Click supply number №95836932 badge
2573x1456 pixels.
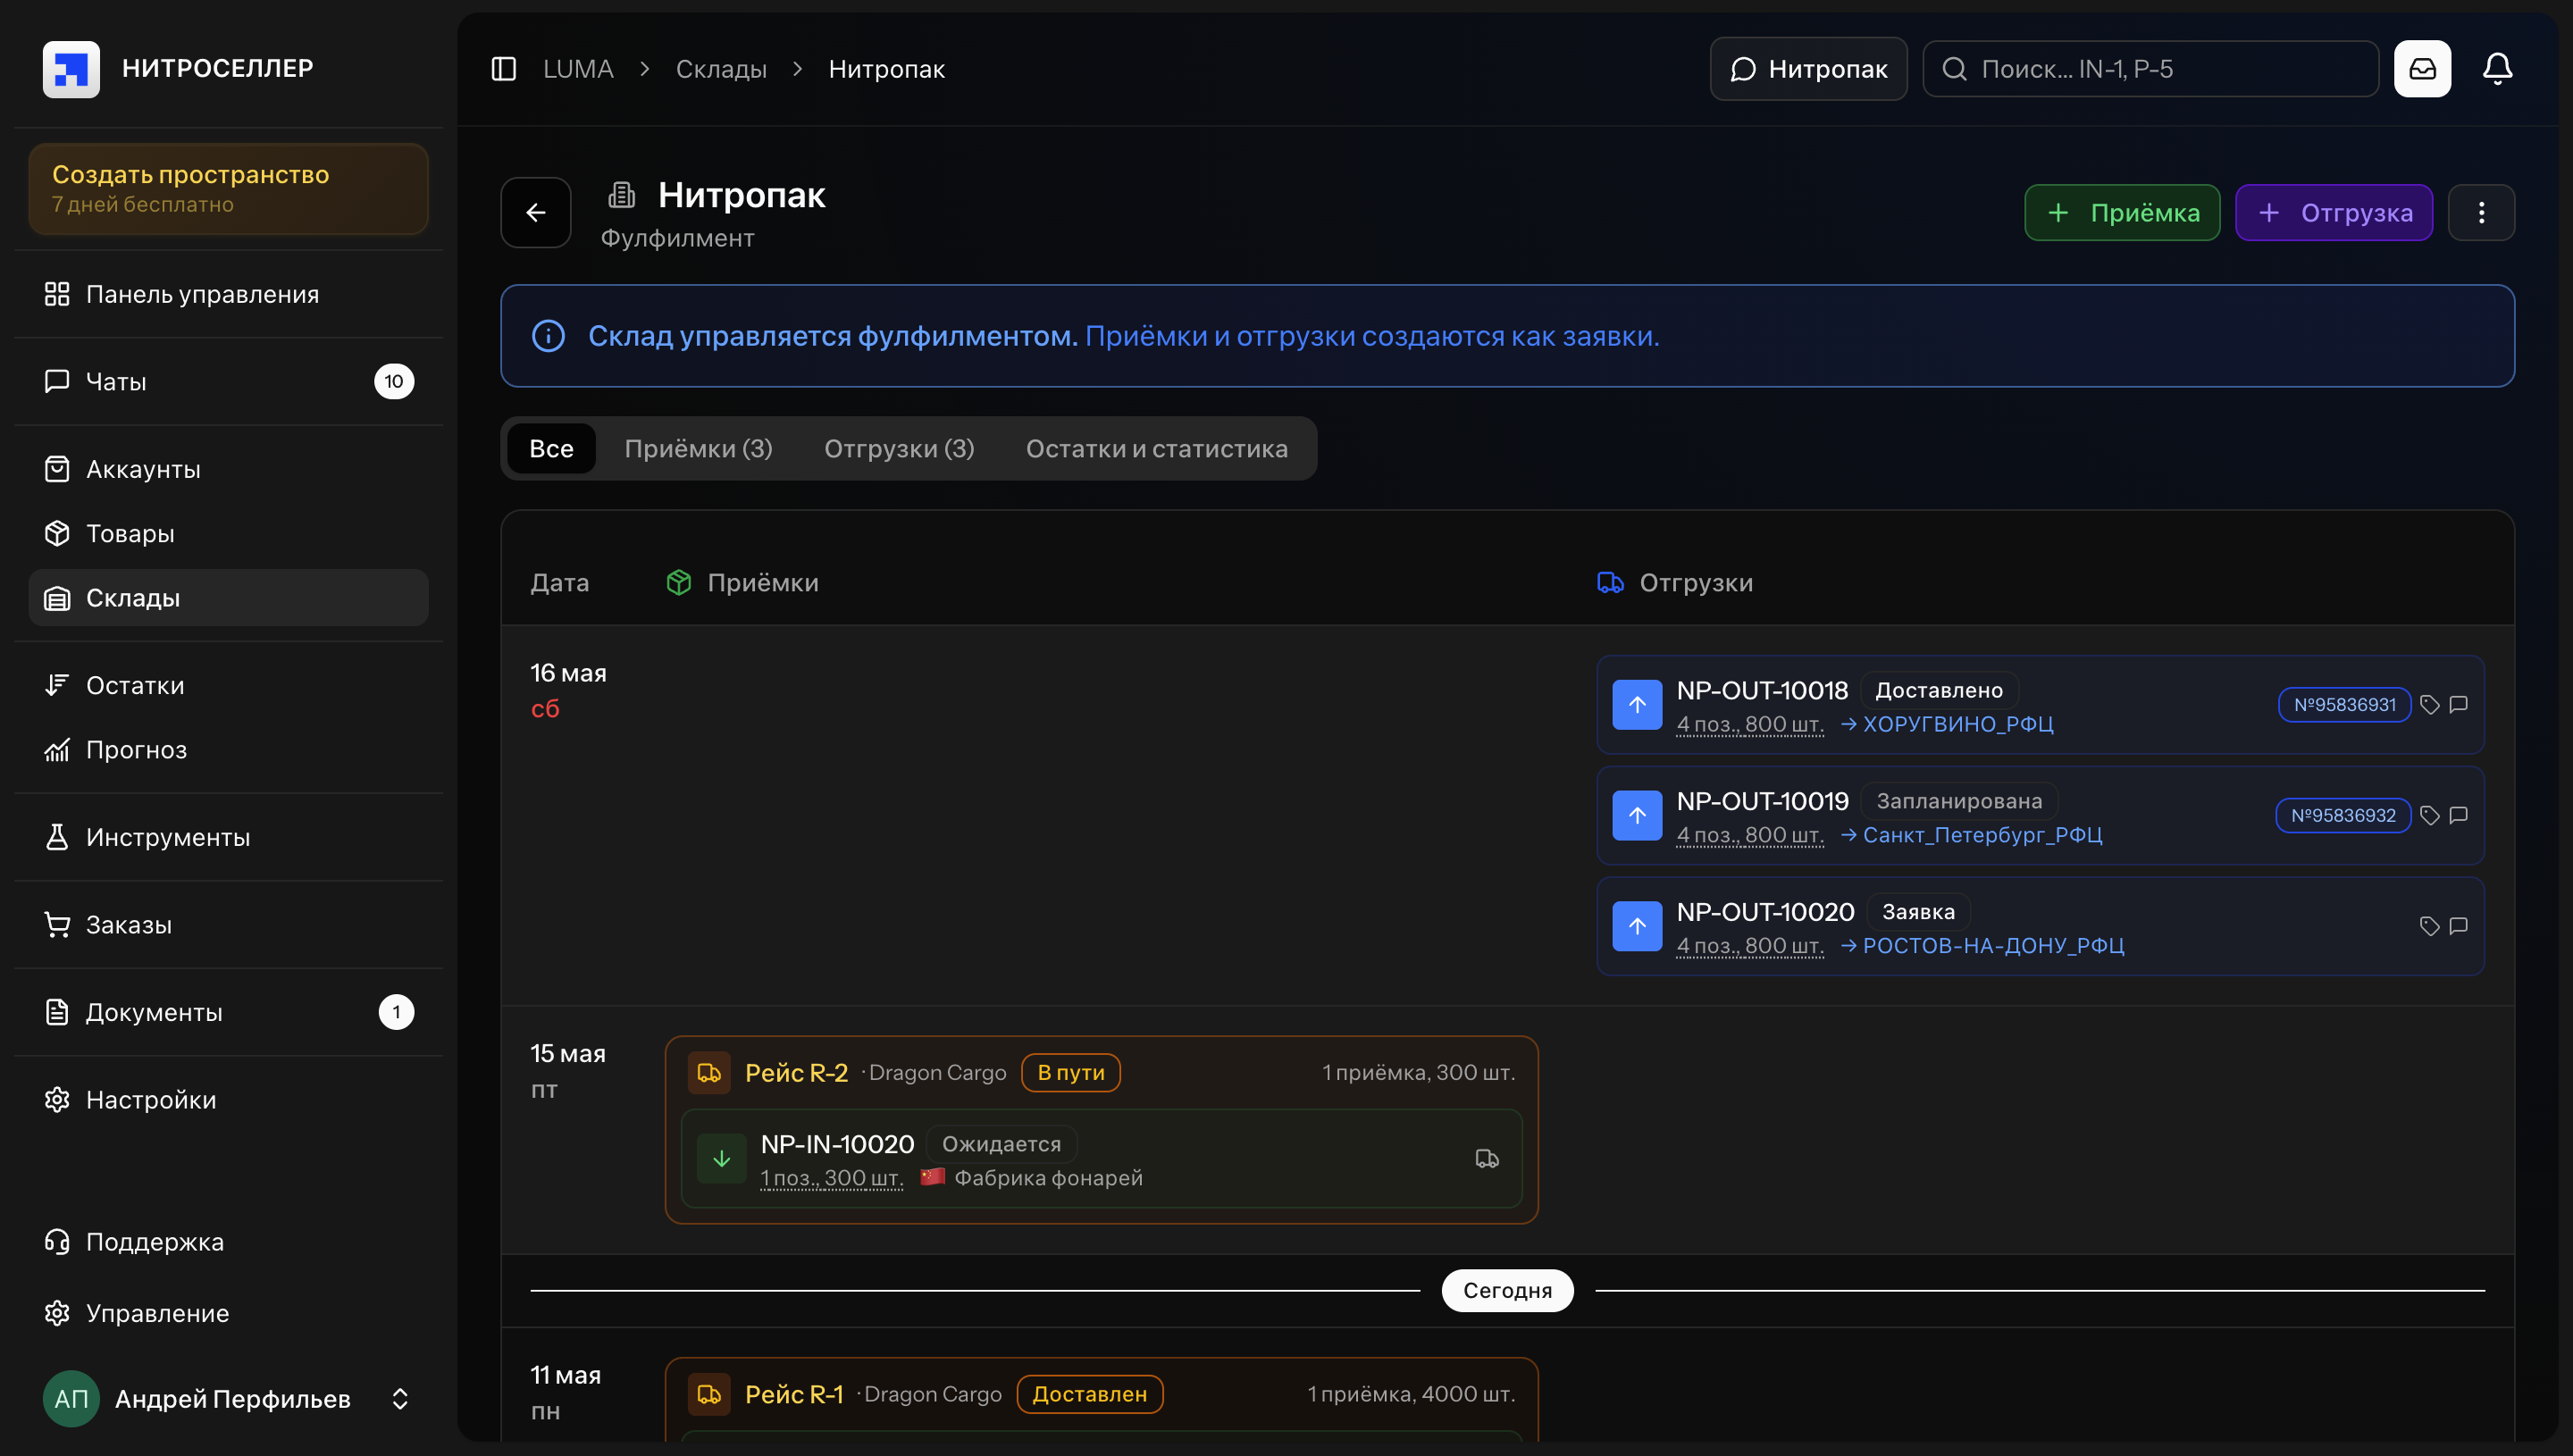[2343, 816]
